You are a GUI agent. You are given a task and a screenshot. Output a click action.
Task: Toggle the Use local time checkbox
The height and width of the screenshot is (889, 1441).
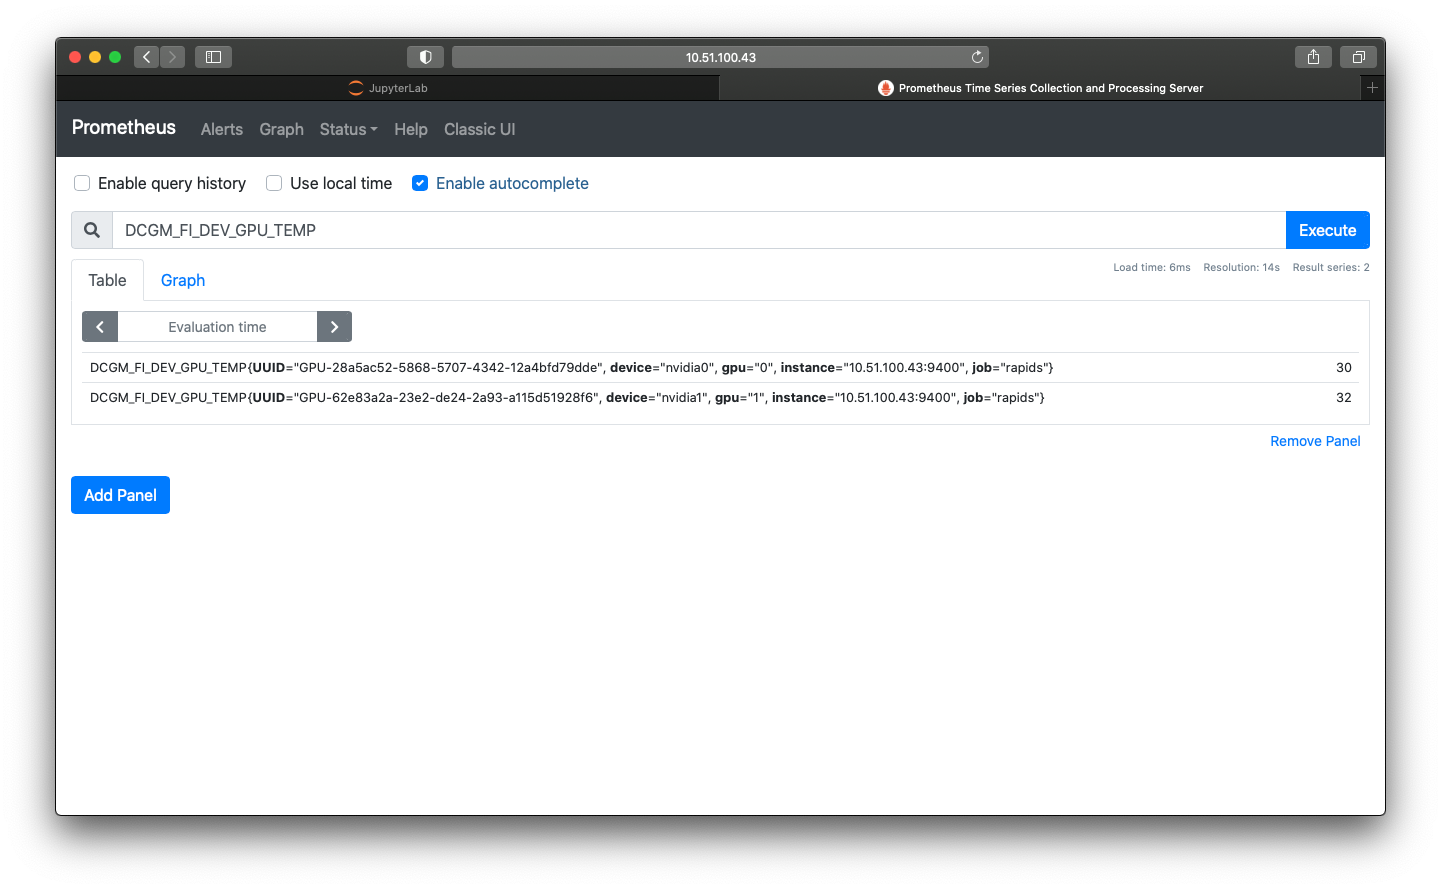[274, 183]
